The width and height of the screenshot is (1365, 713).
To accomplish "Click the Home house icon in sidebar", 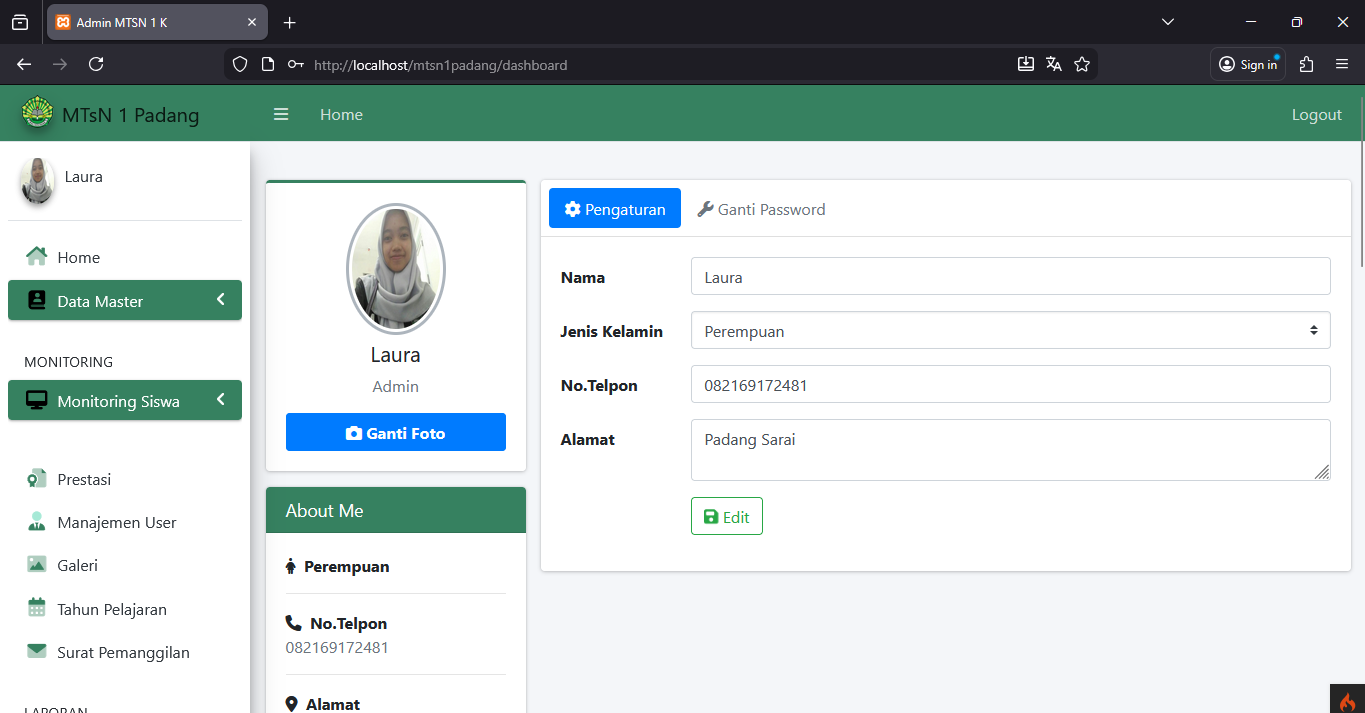I will (x=37, y=257).
